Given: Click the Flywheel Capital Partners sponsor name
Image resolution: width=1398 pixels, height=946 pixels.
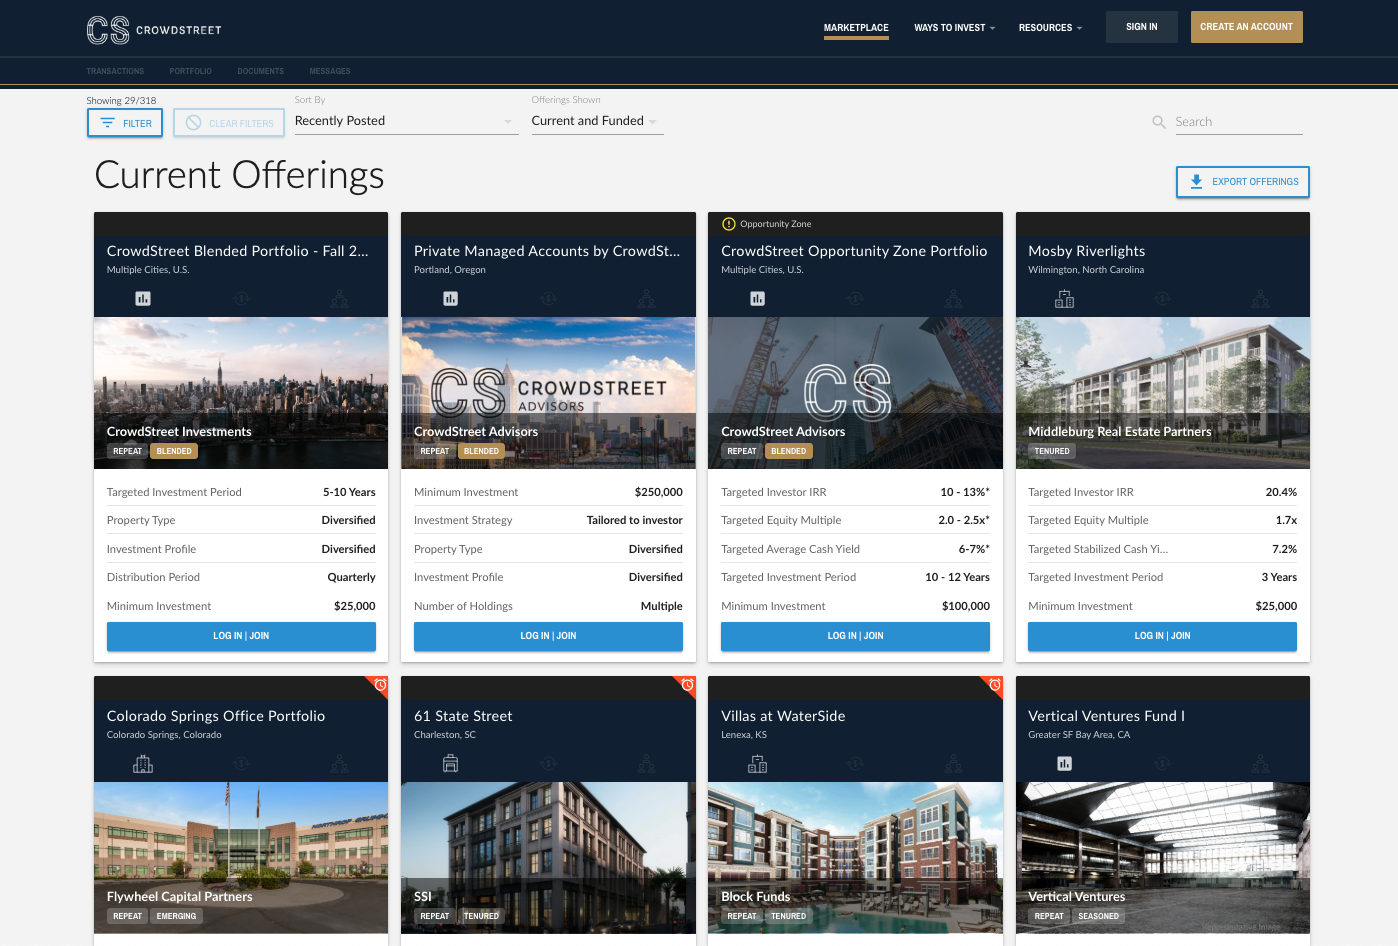Looking at the screenshot, I should pyautogui.click(x=180, y=897).
